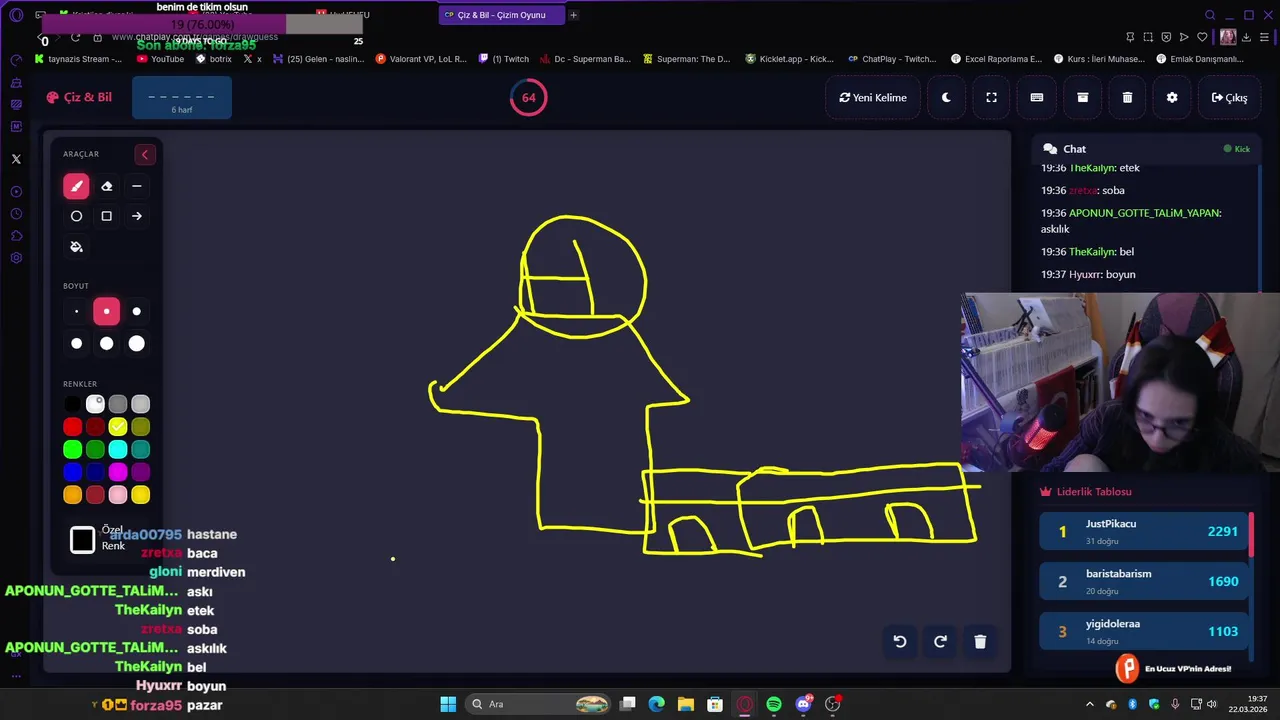
Task: Undo the last drawing stroke
Action: [900, 642]
